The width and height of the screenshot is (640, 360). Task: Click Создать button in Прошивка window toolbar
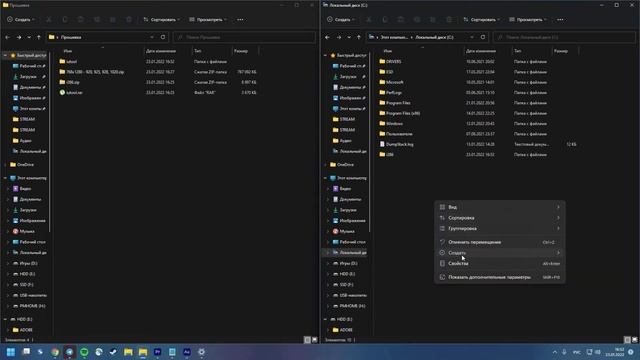point(20,20)
